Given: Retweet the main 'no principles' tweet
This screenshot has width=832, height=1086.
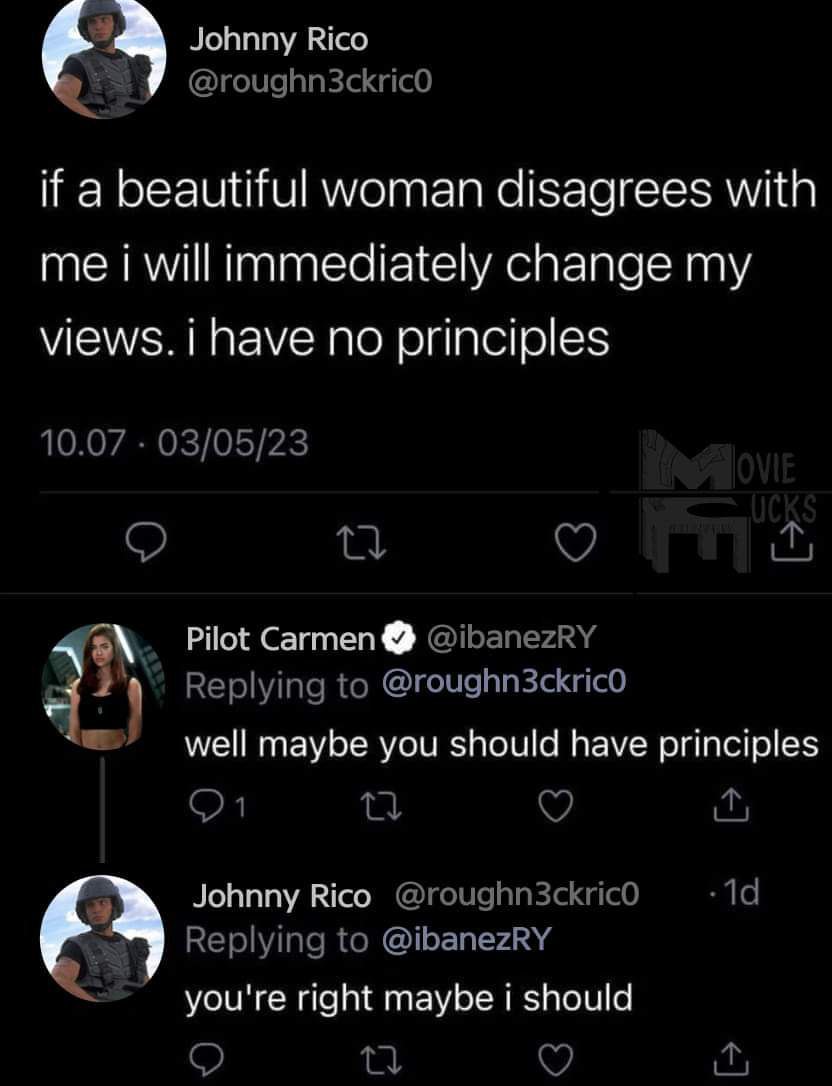Looking at the screenshot, I should pyautogui.click(x=366, y=543).
